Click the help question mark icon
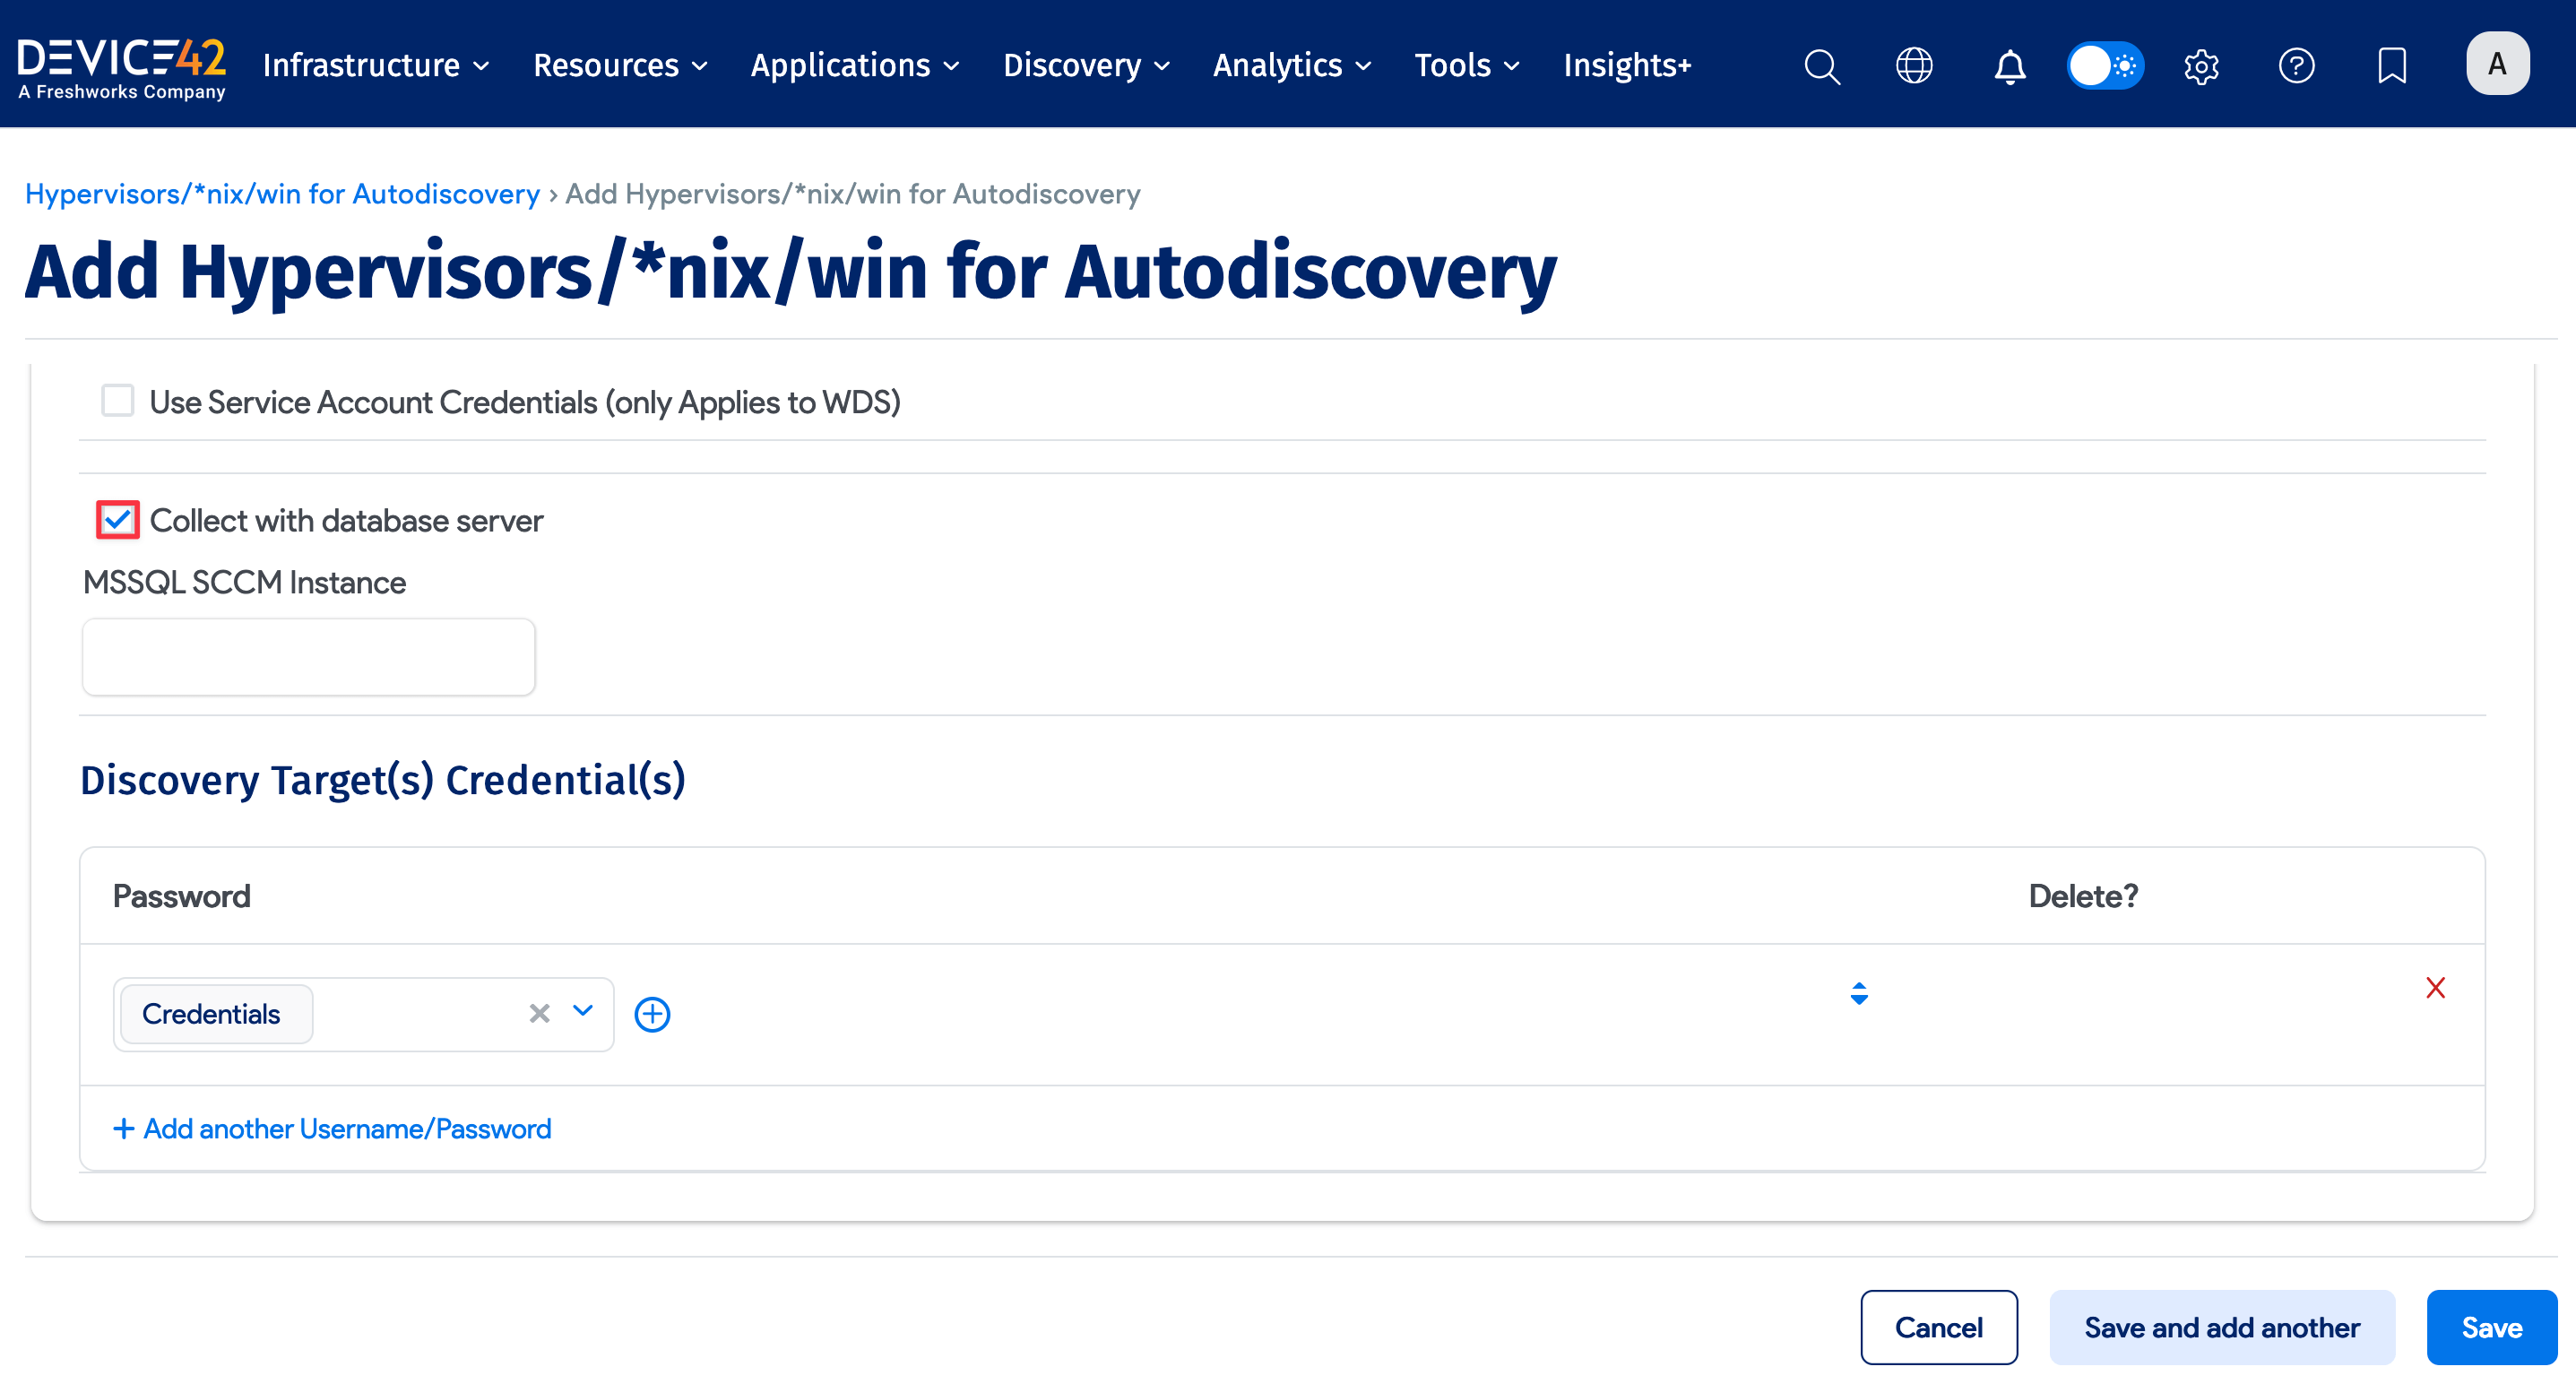This screenshot has height=1384, width=2576. pos(2297,66)
